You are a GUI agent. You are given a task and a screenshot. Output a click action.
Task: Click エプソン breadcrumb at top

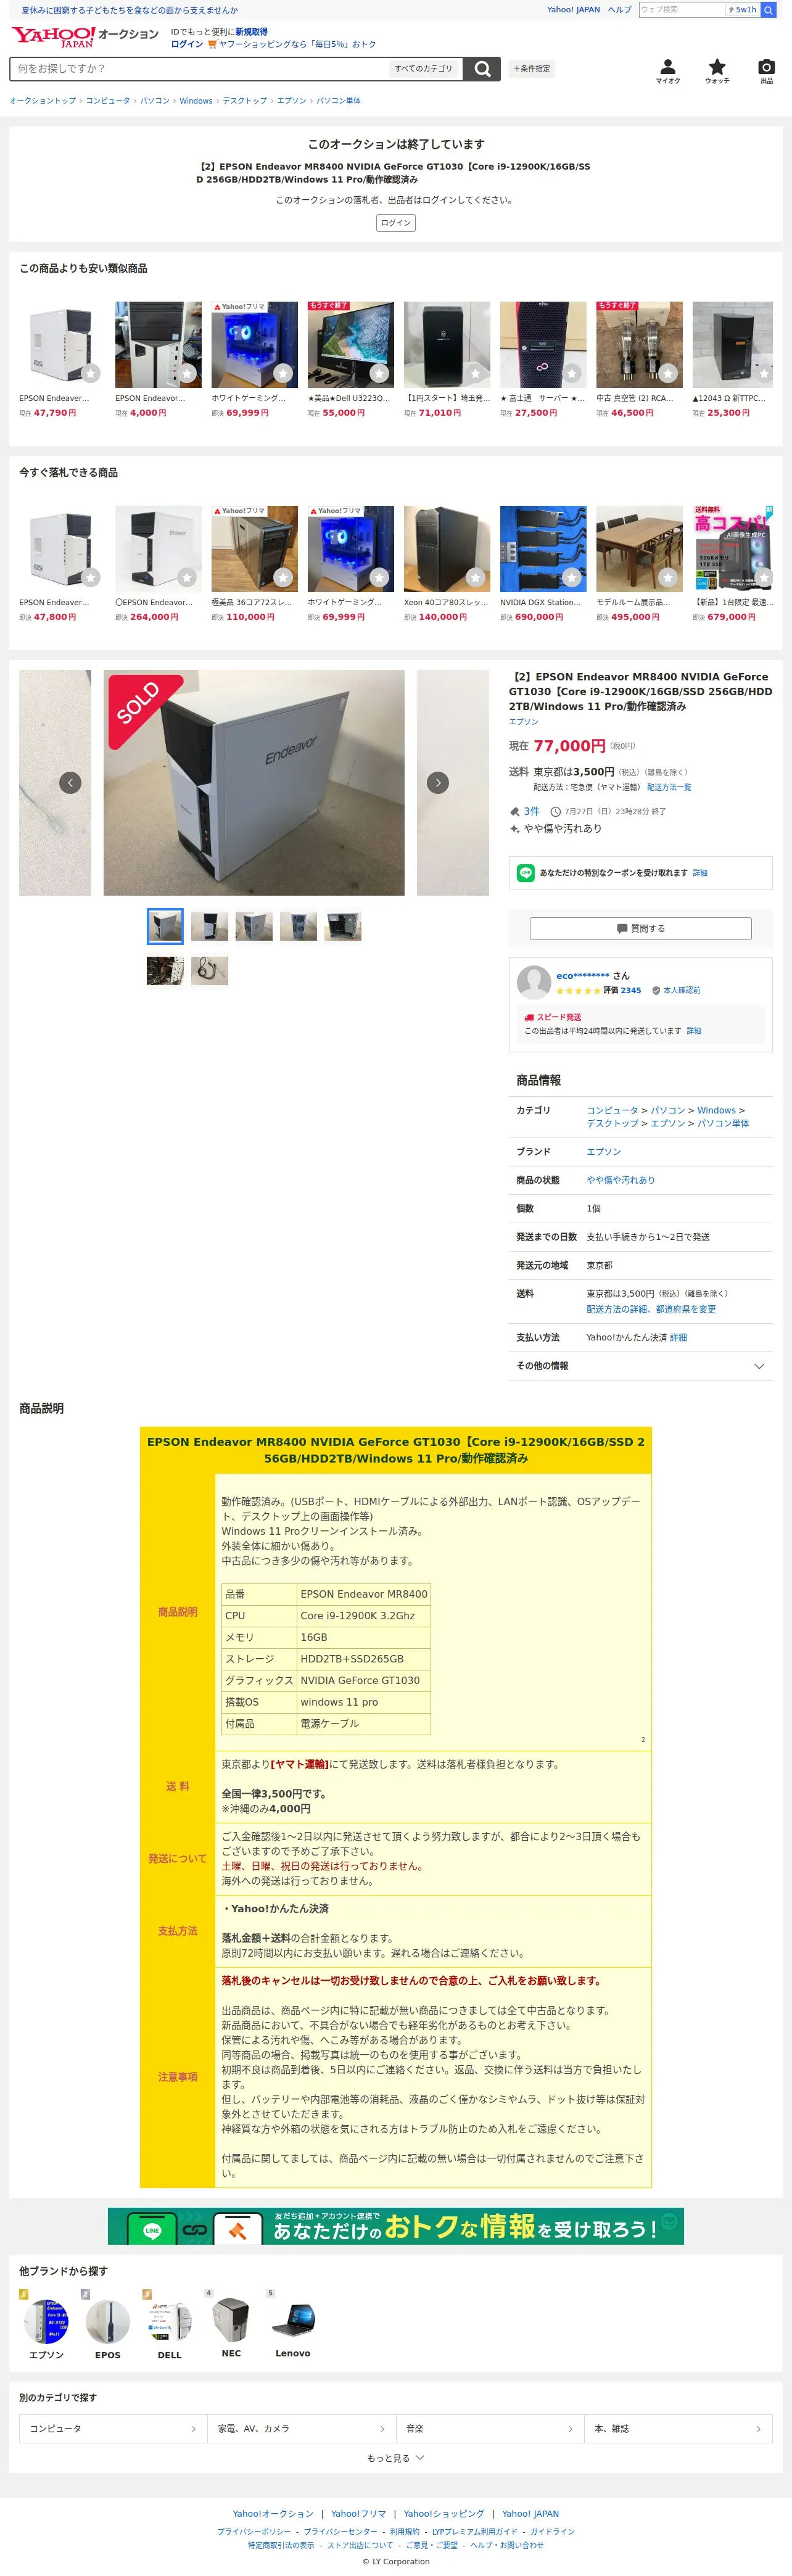[292, 101]
